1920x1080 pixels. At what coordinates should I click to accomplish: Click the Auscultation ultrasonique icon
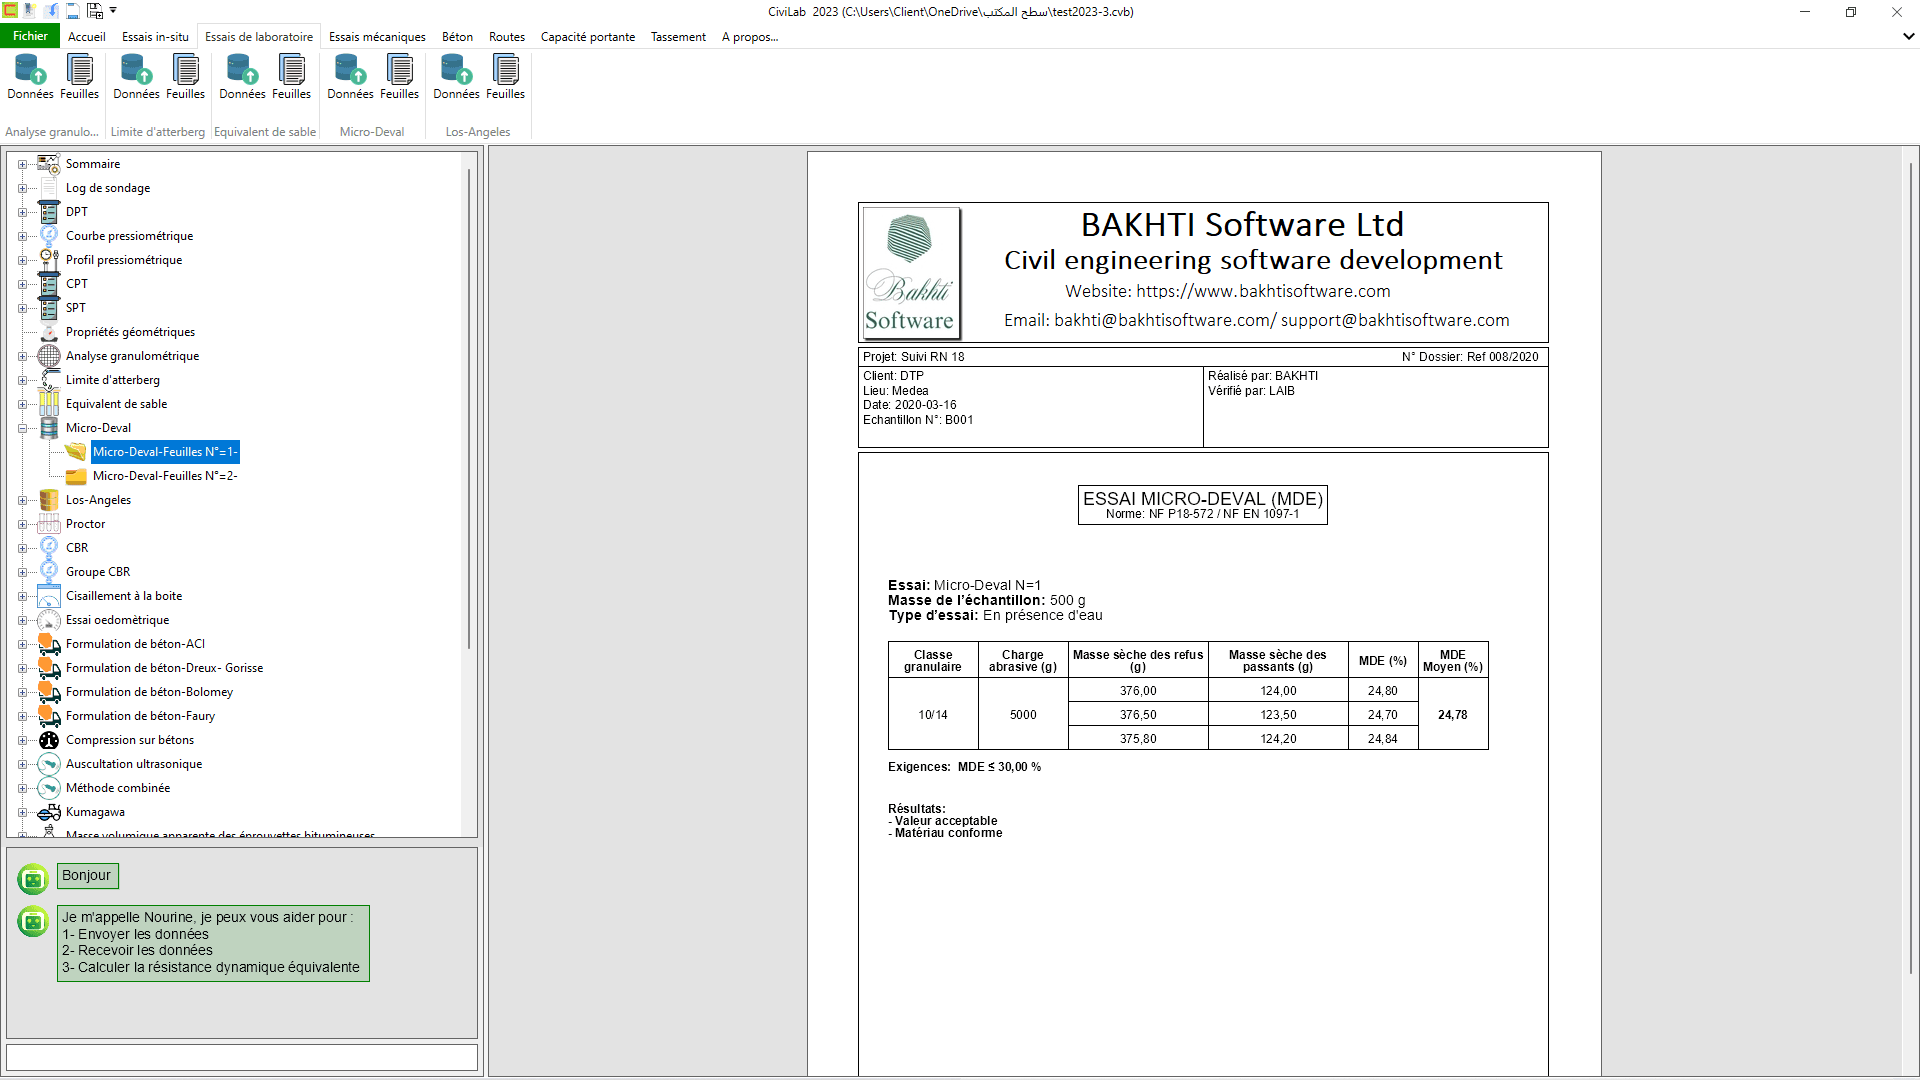(49, 764)
